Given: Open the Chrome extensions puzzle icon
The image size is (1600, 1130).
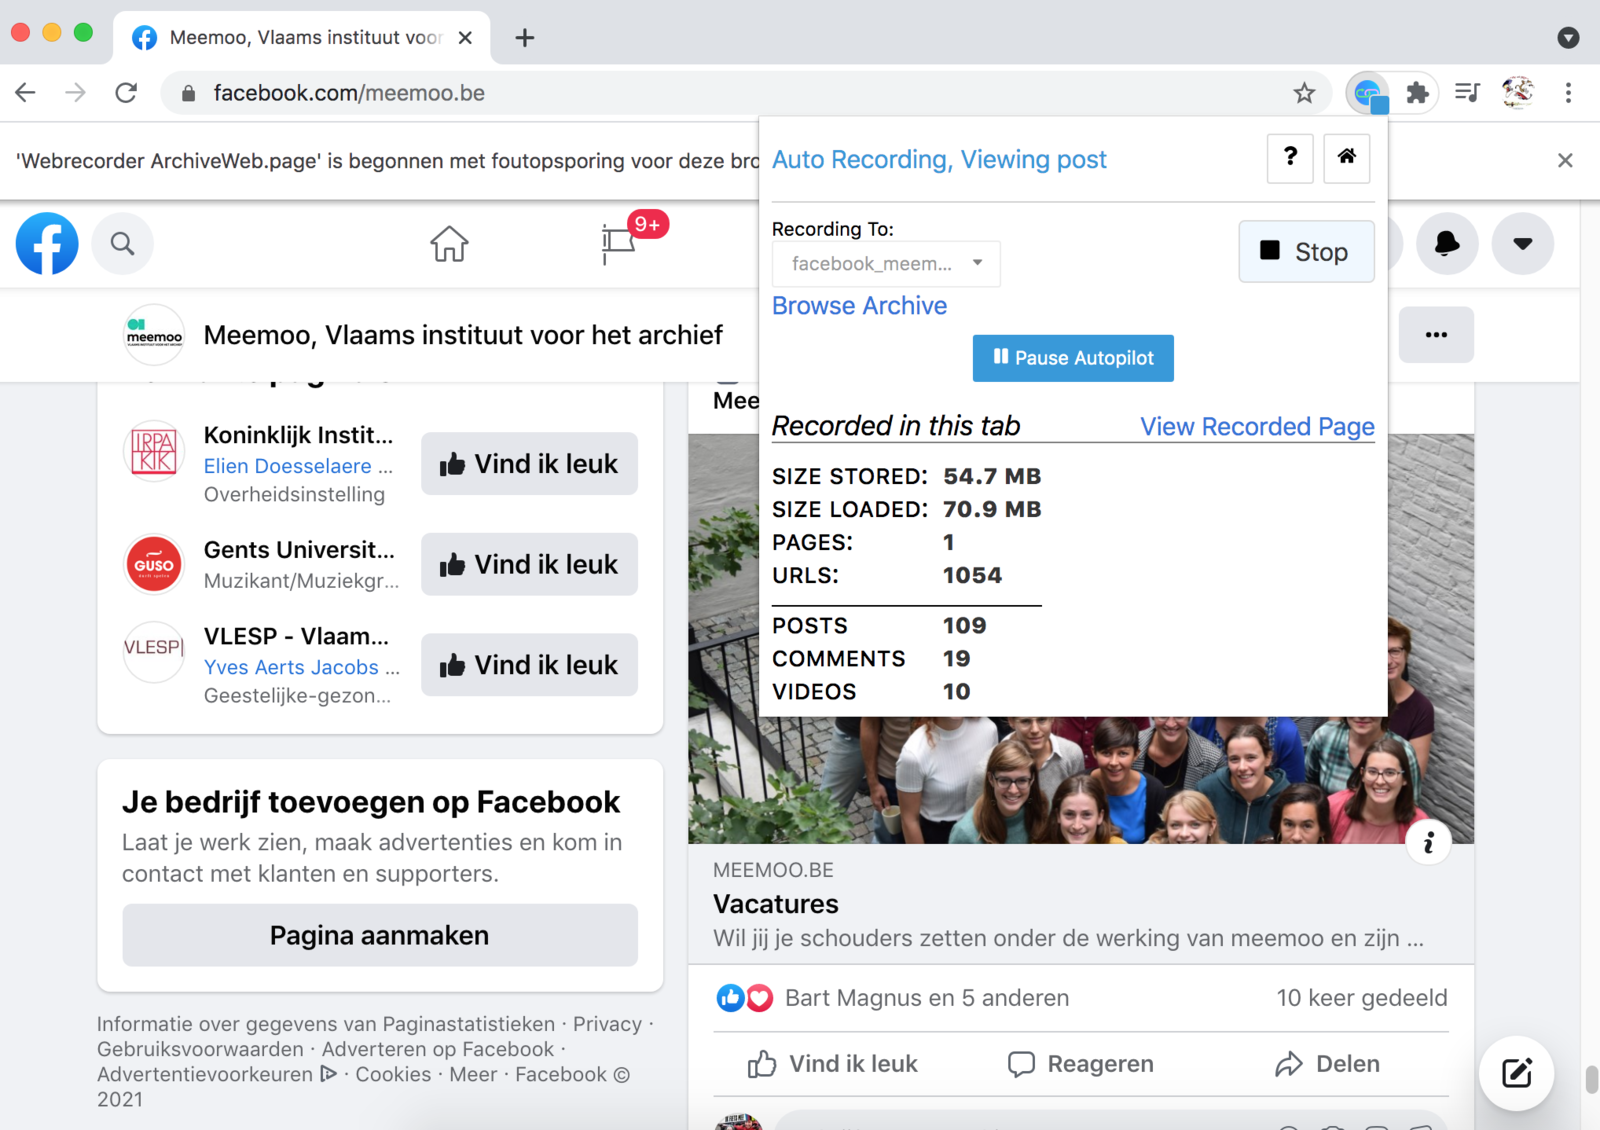Looking at the screenshot, I should pos(1417,93).
